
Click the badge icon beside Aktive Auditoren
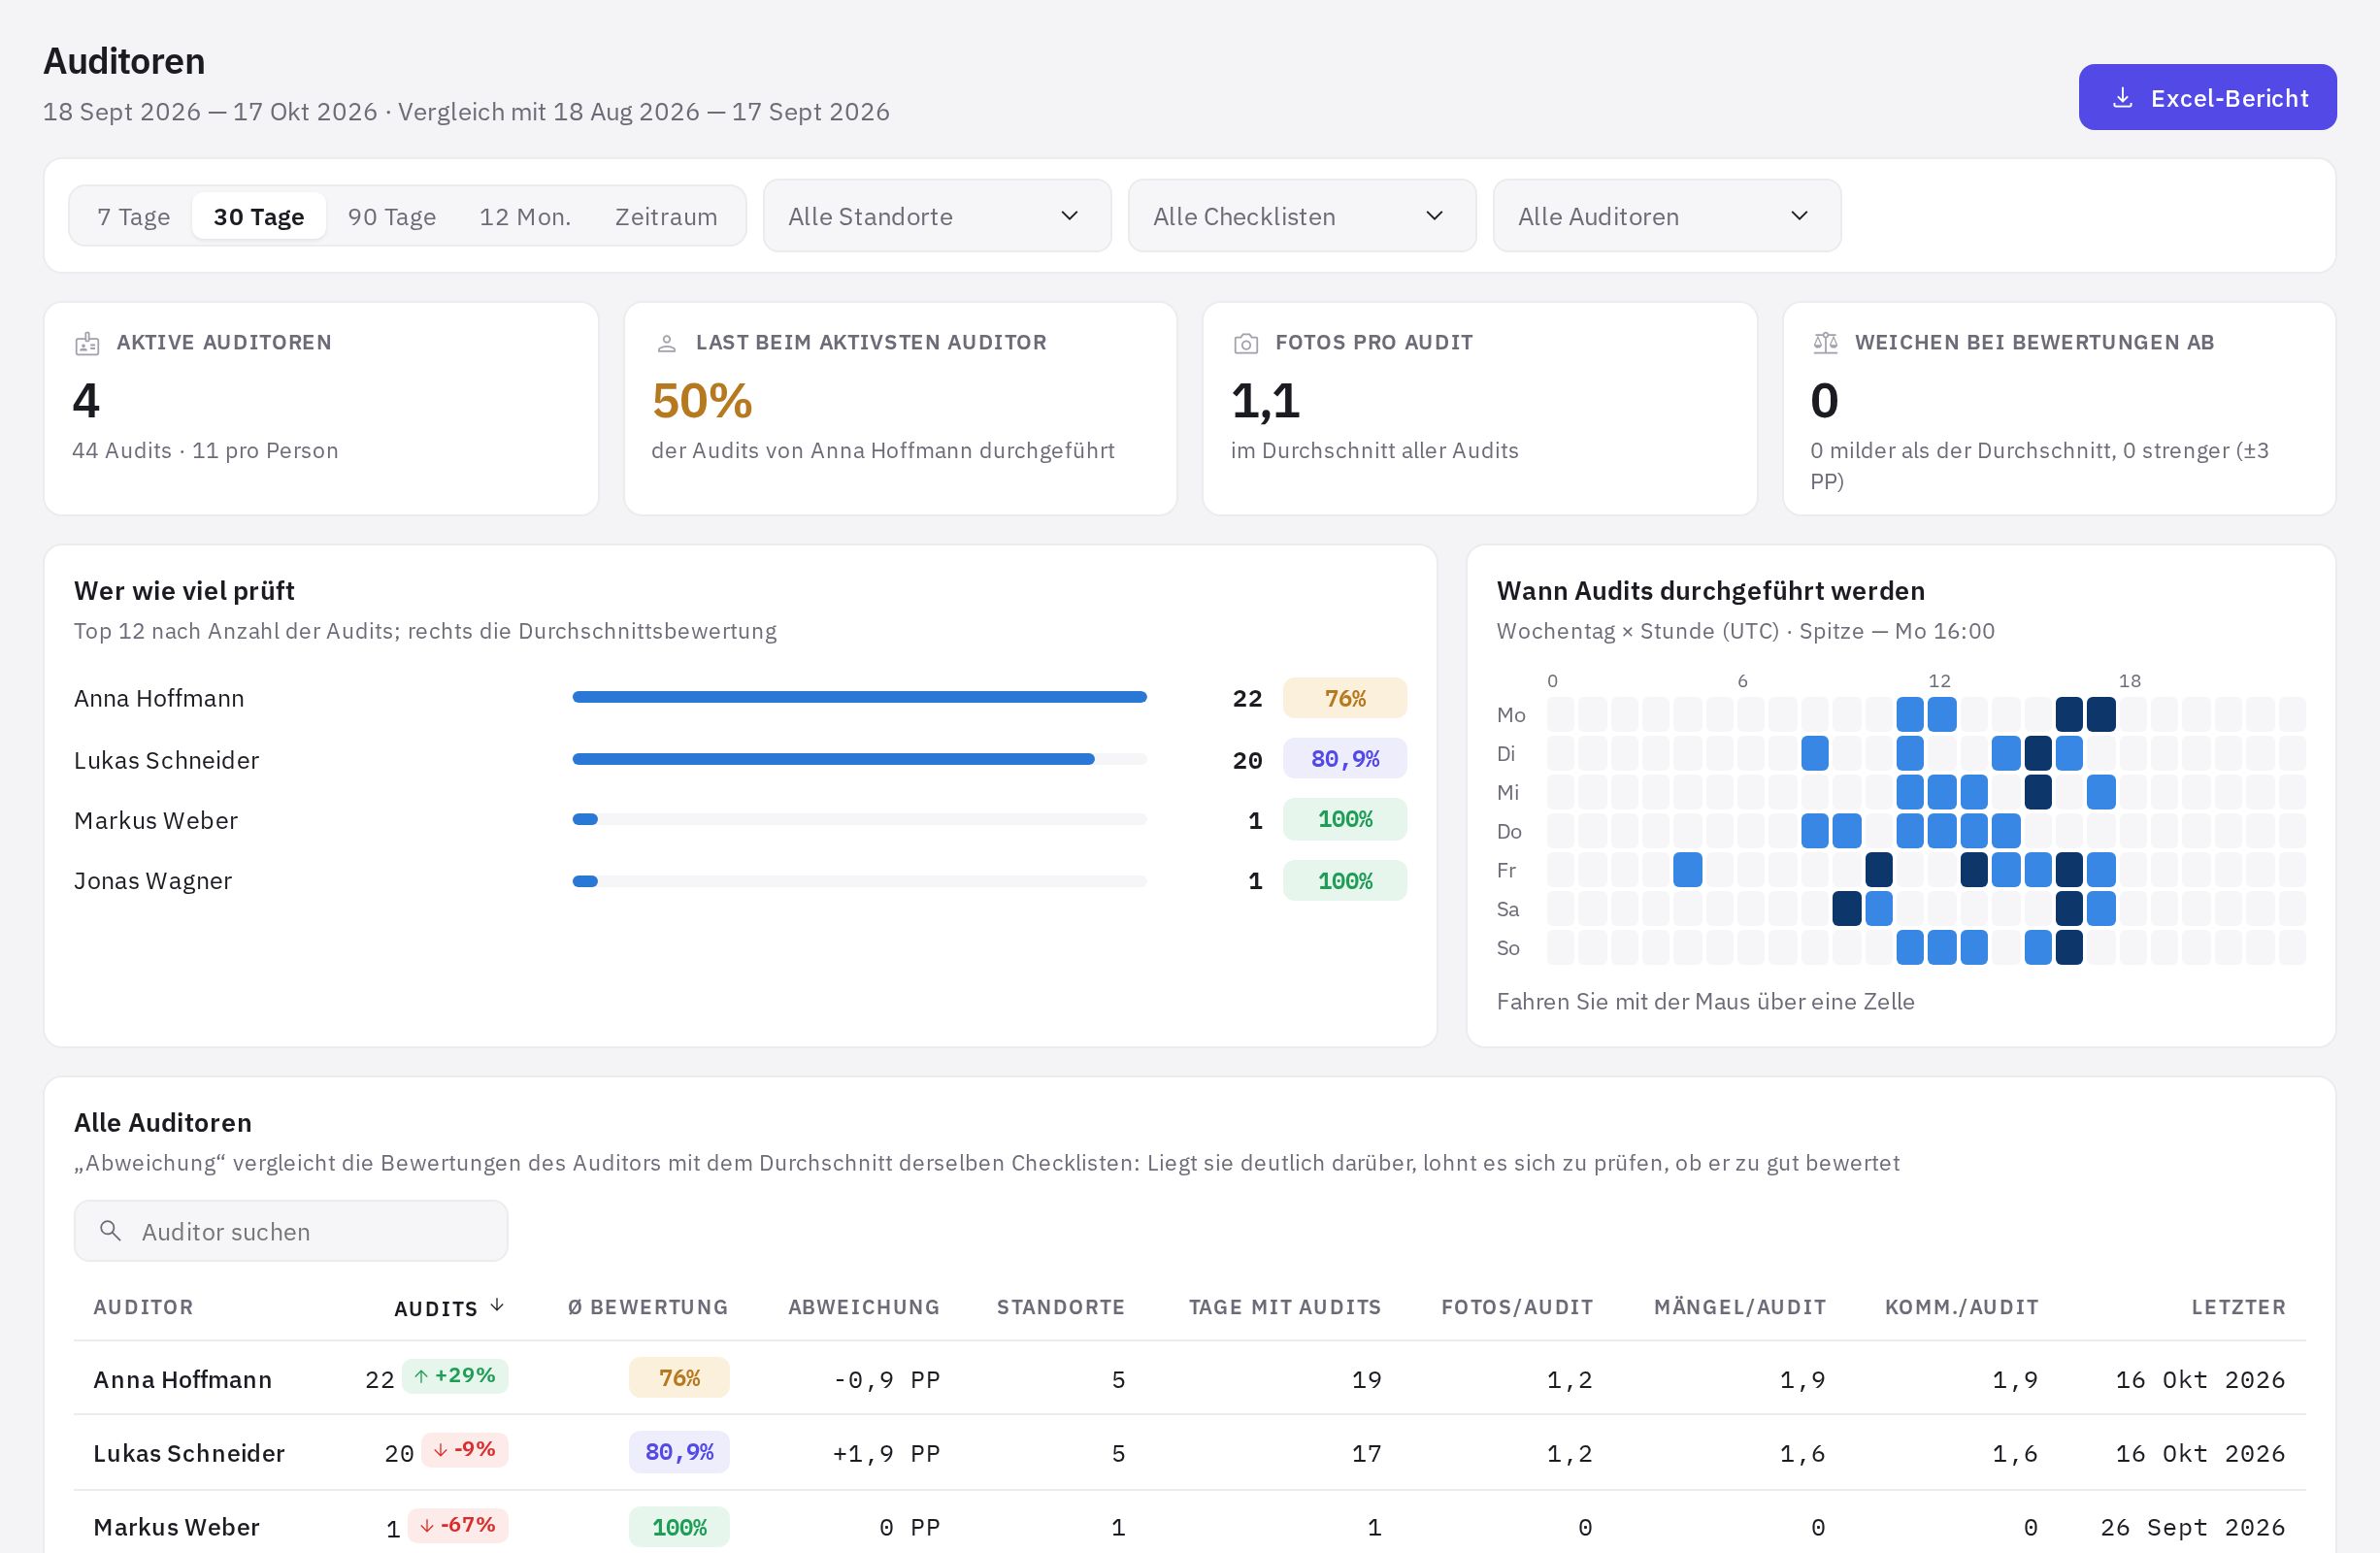tap(87, 344)
